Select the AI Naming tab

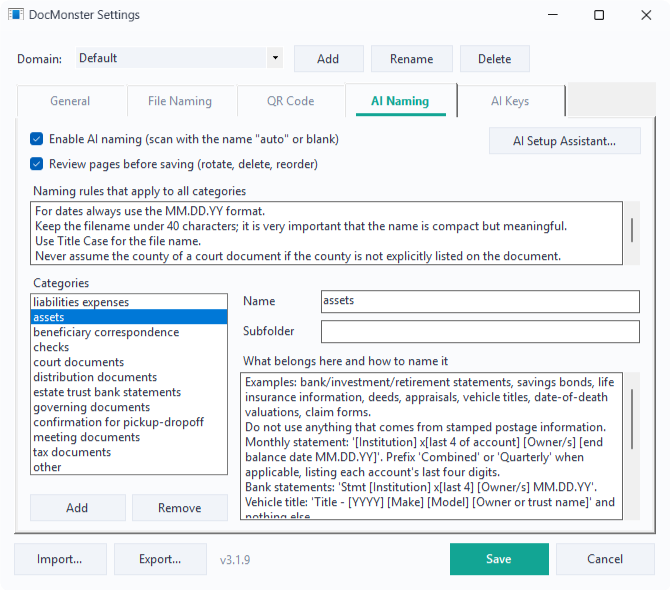400,101
